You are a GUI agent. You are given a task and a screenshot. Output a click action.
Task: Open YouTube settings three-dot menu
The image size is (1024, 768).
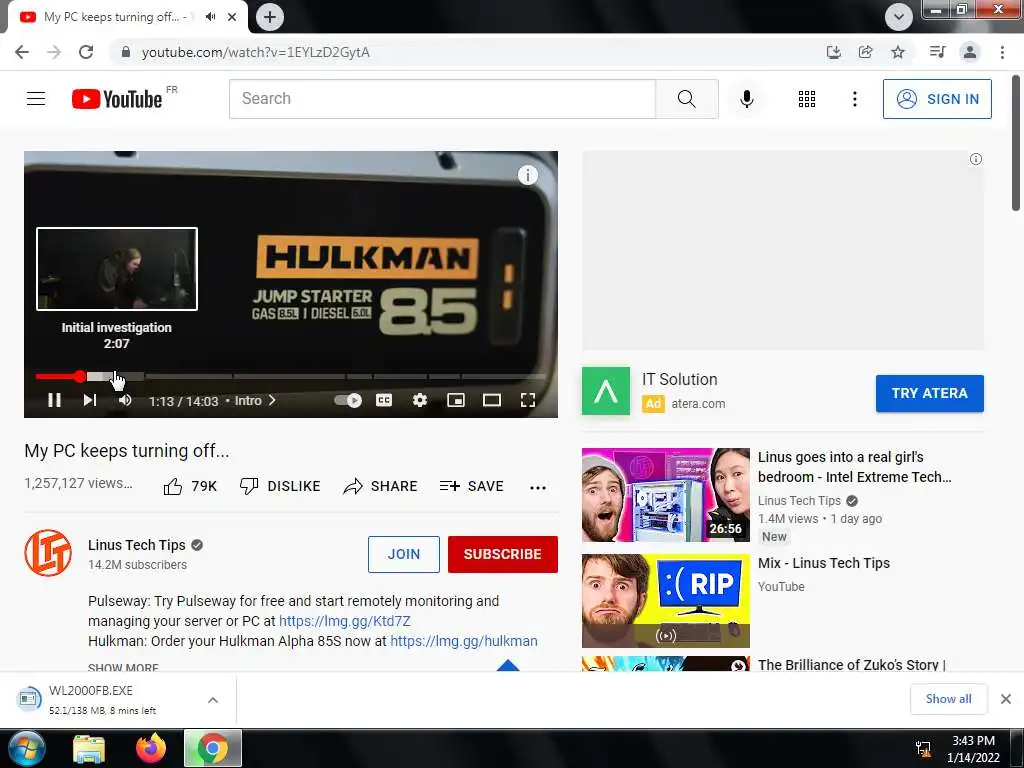[x=855, y=99]
